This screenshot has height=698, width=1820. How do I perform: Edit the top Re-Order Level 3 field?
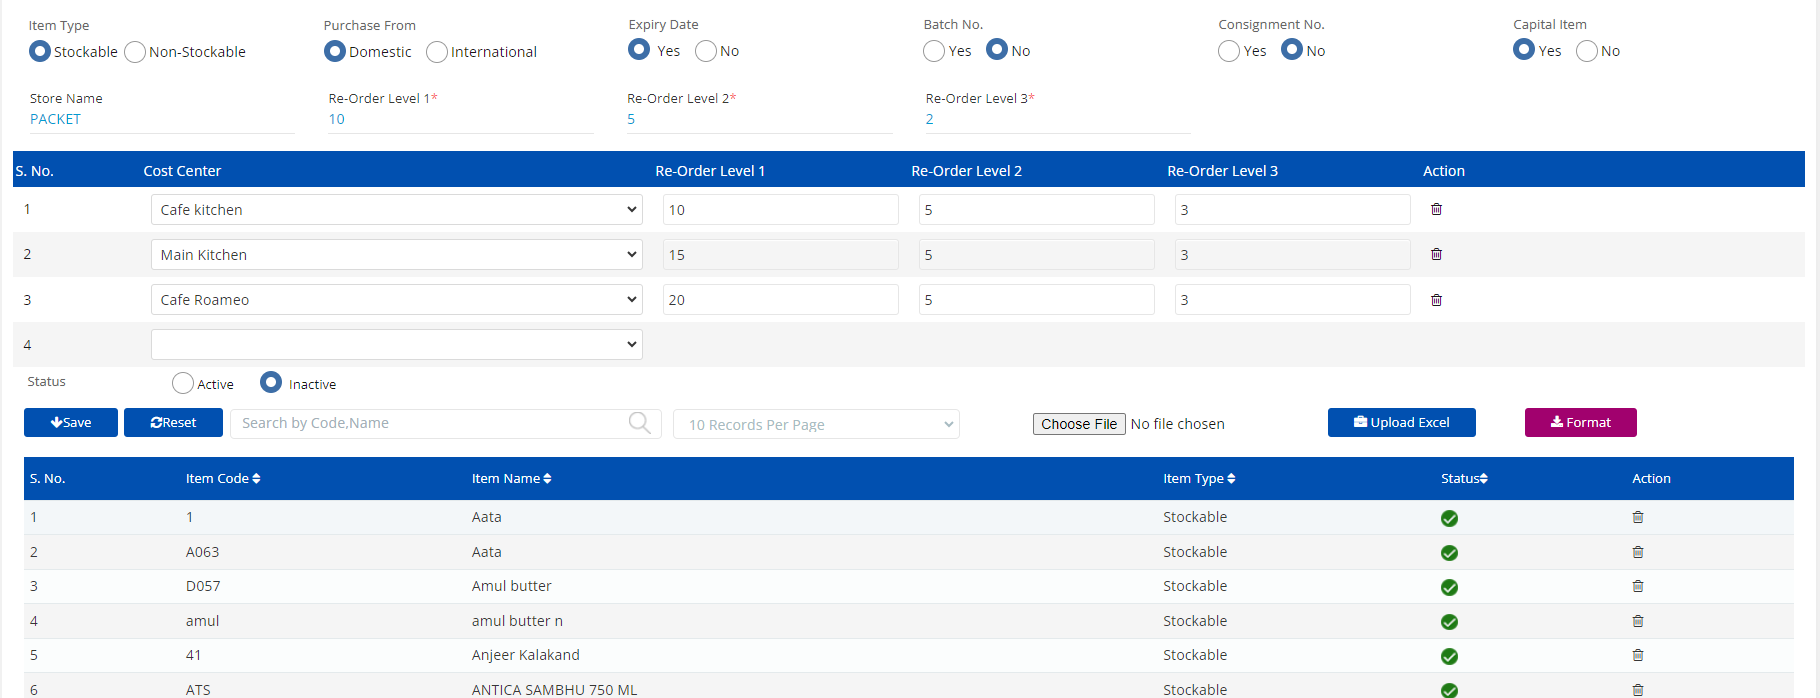tap(1058, 119)
